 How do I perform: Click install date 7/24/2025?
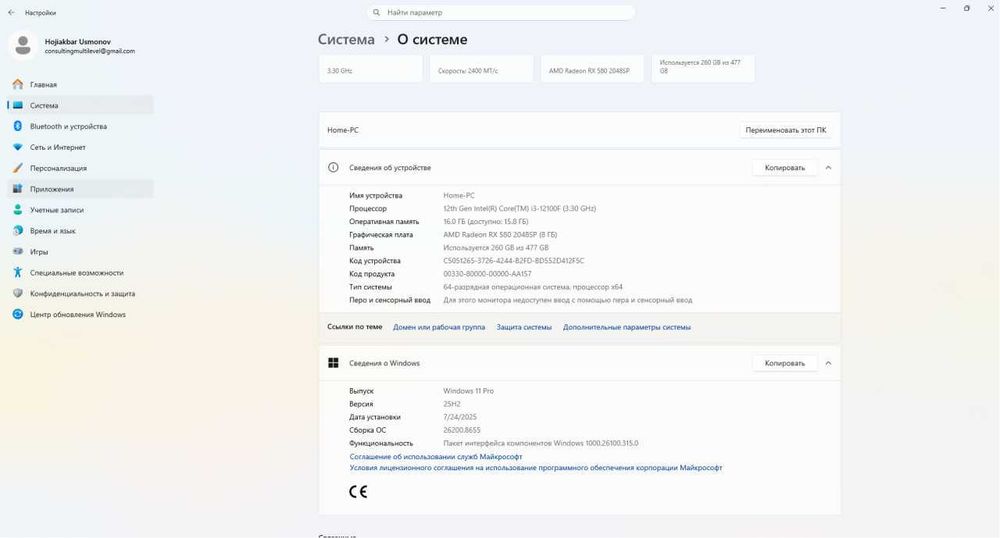pos(459,417)
